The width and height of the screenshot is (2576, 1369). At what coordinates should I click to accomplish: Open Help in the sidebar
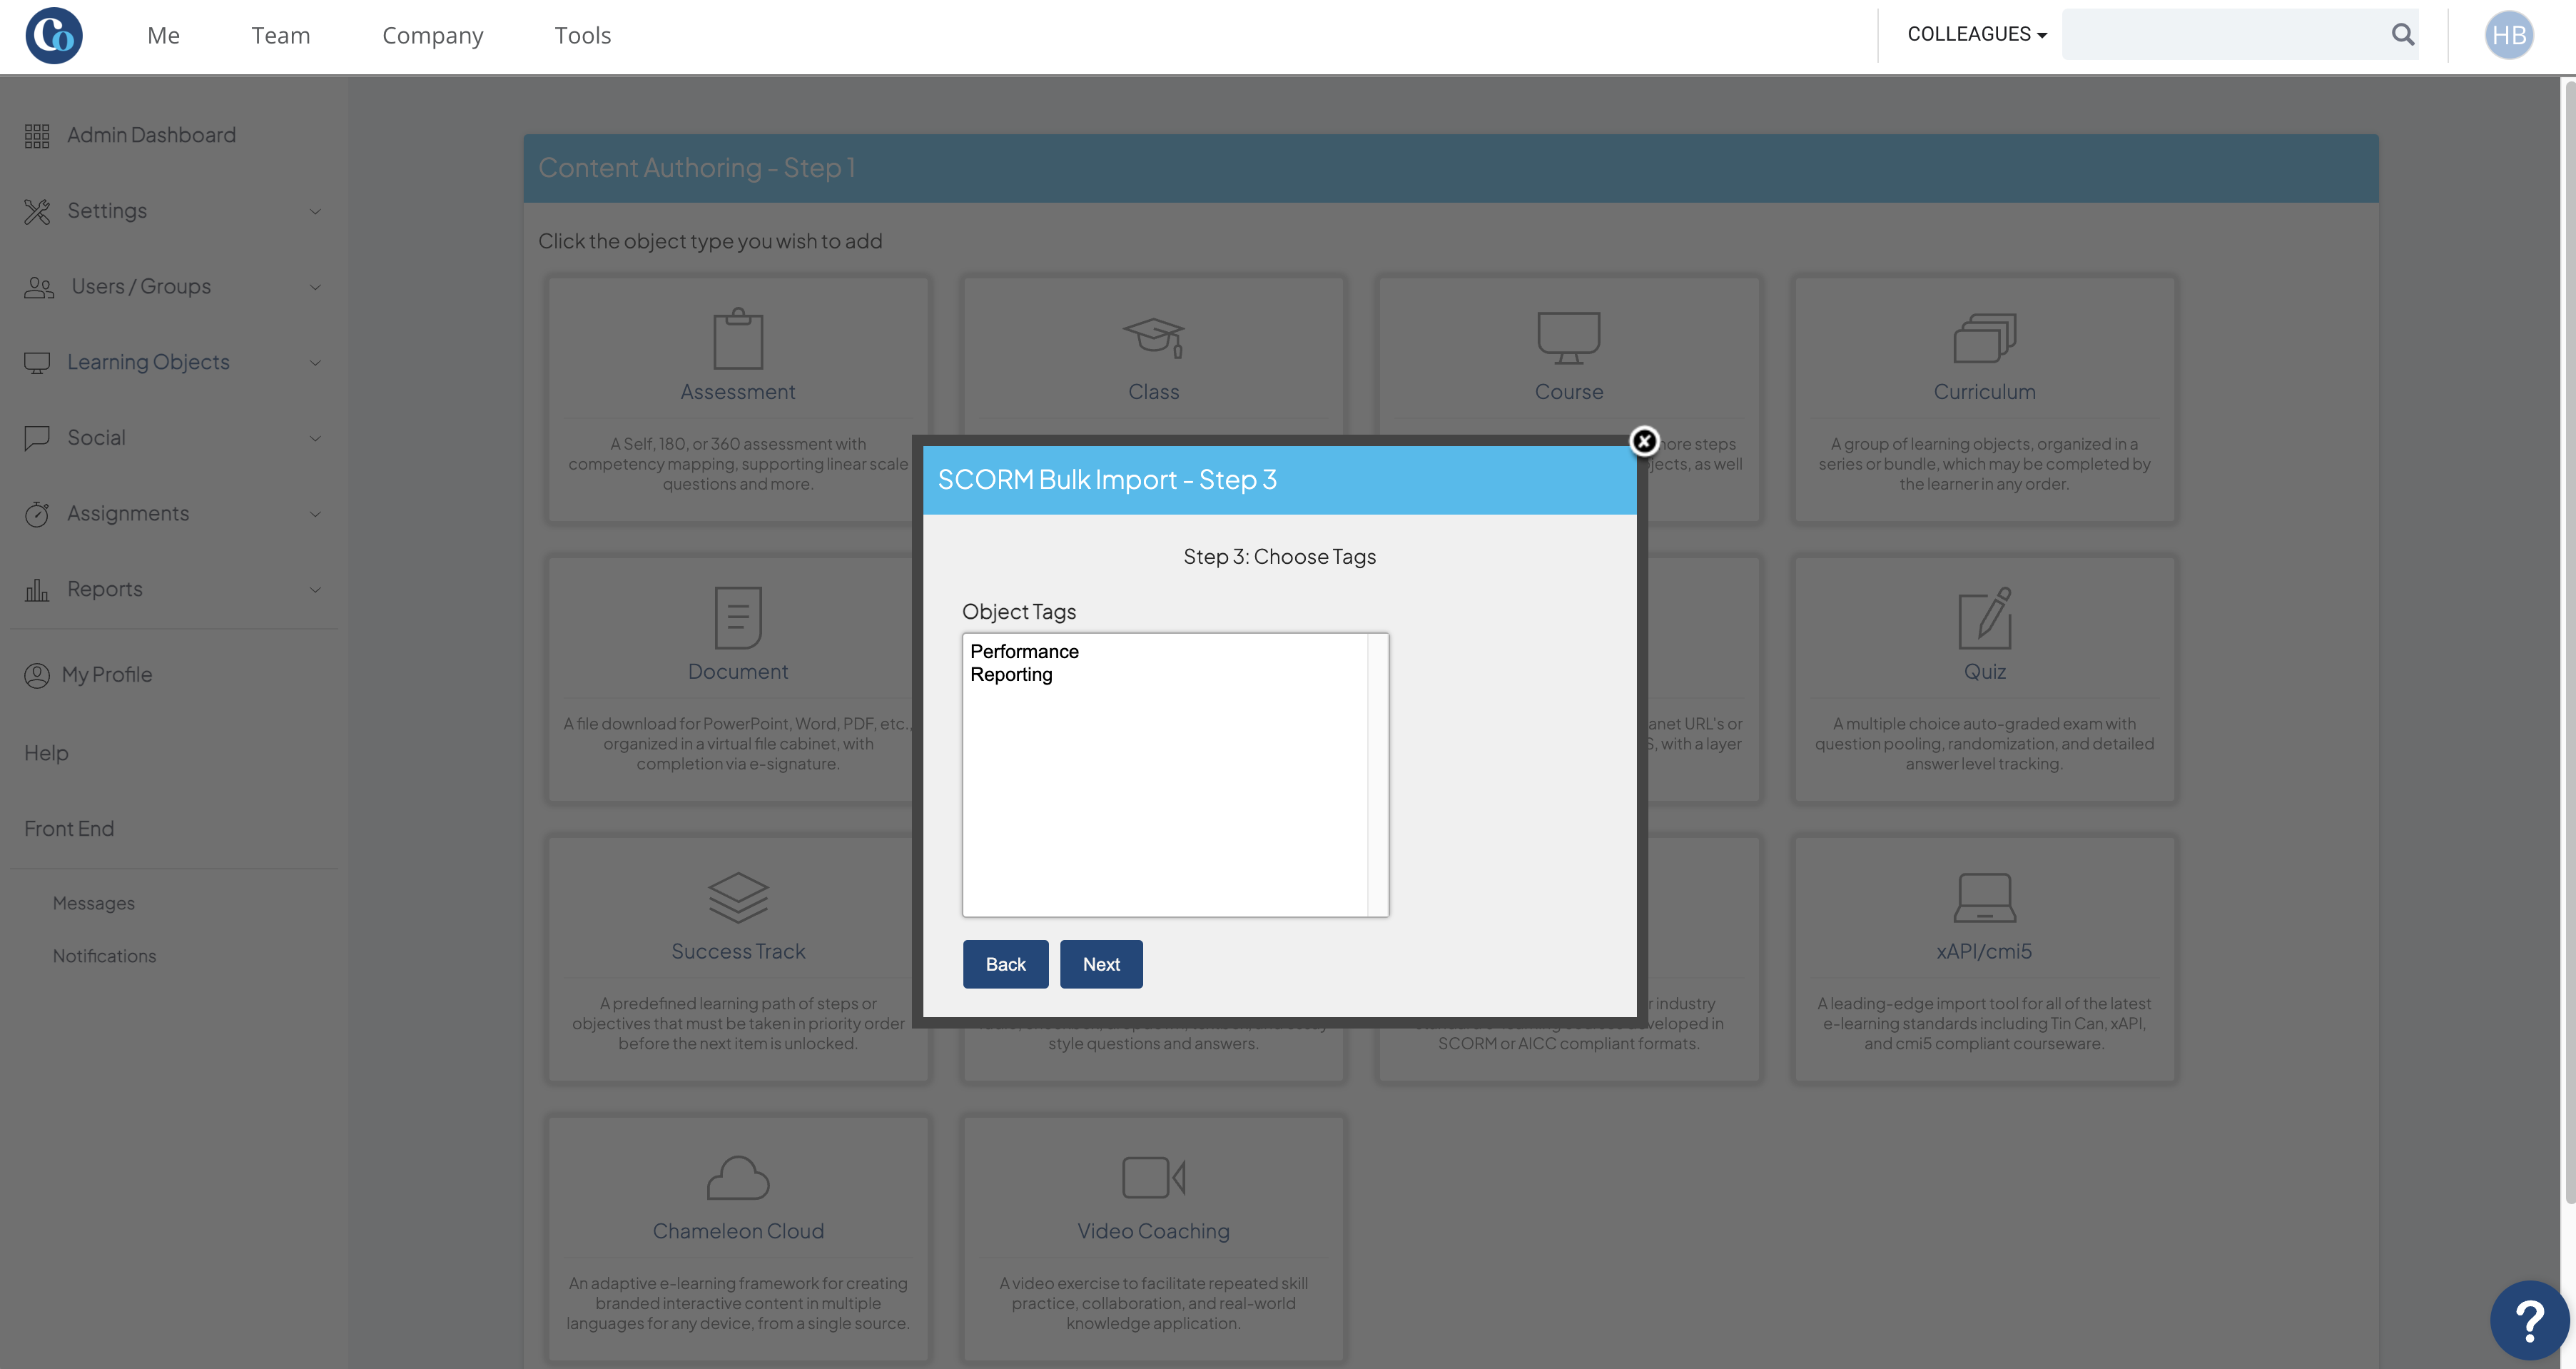(46, 753)
